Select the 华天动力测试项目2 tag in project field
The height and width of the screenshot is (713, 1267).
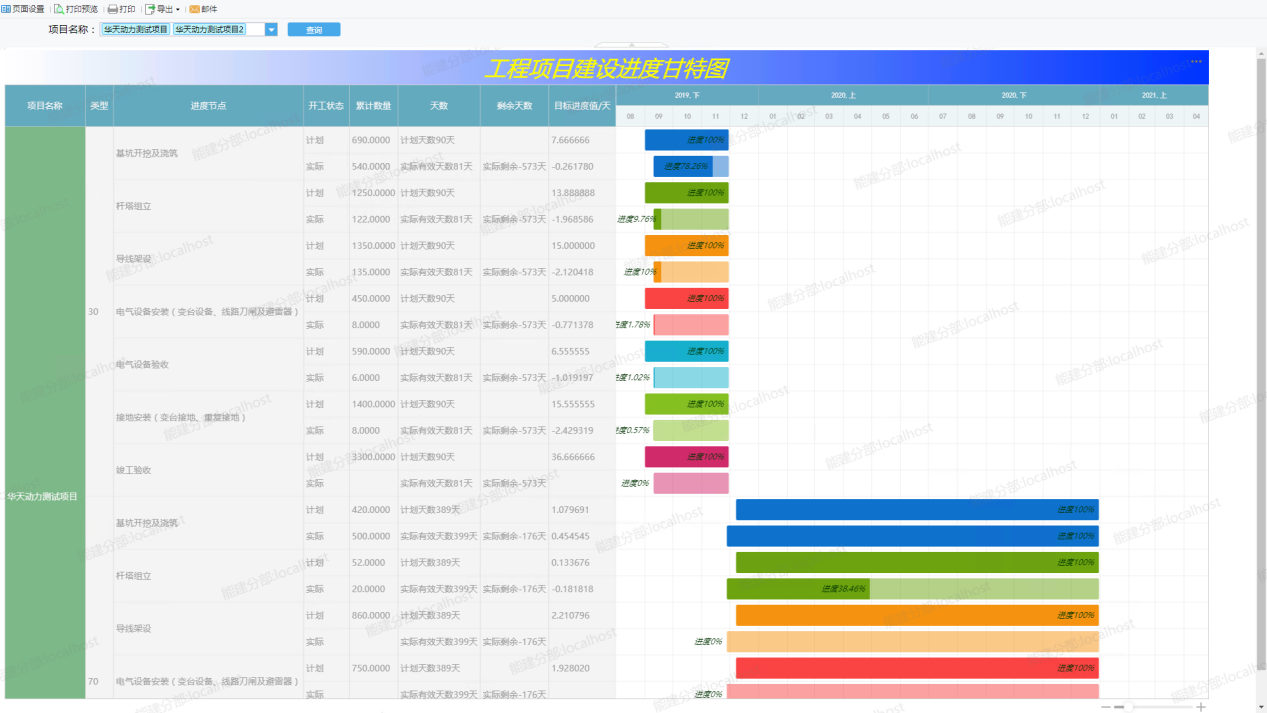[x=209, y=30]
